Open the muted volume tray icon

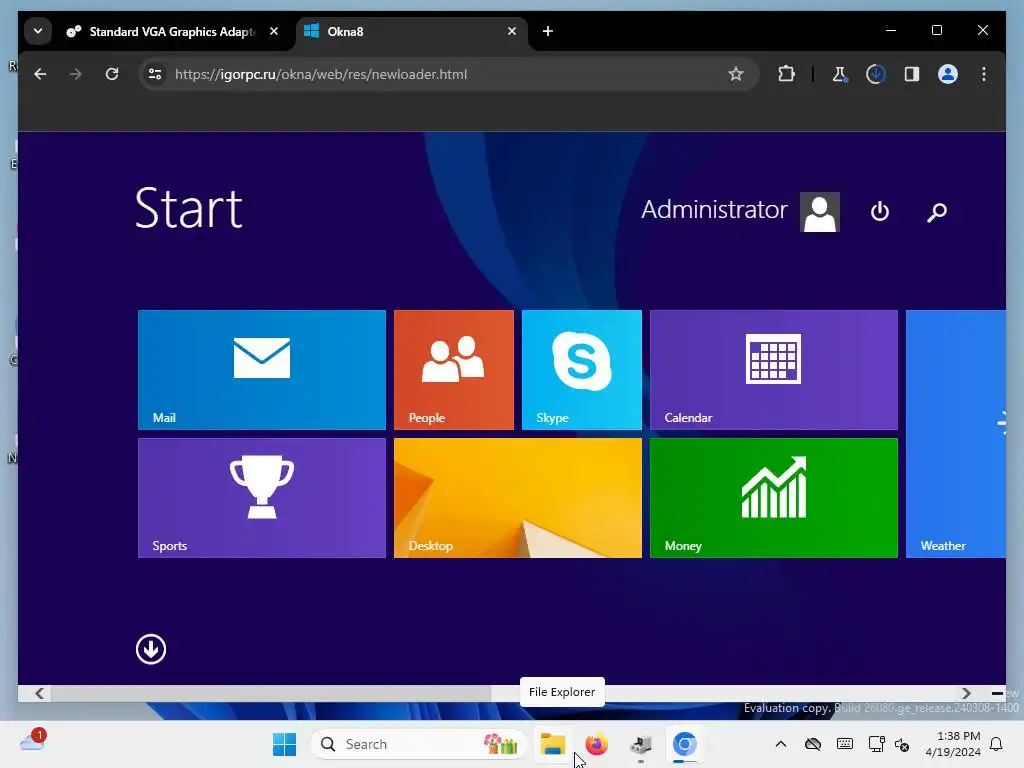pos(902,744)
